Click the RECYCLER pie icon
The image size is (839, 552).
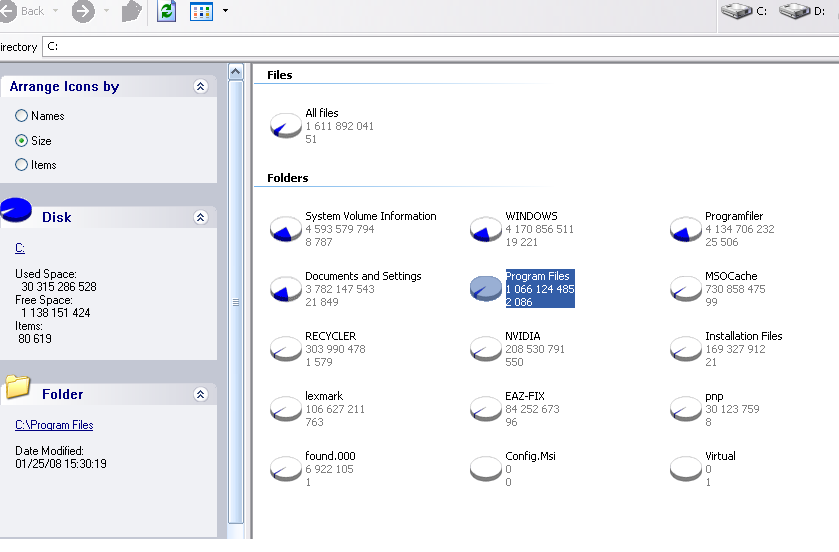pos(285,349)
